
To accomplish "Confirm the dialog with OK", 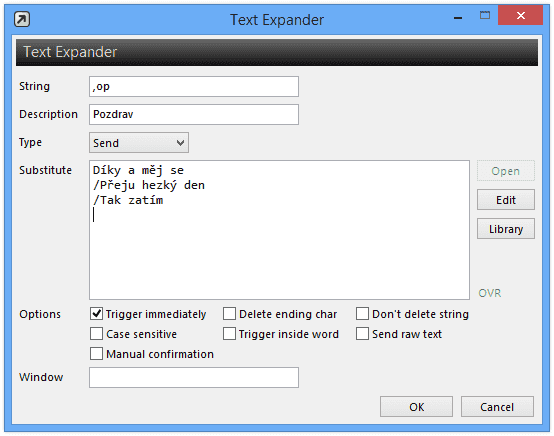I will 416,407.
